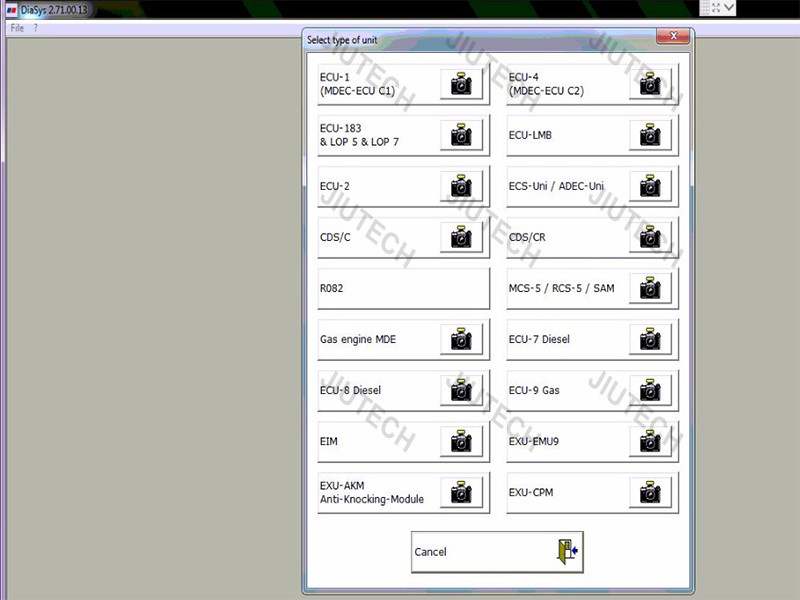This screenshot has width=800, height=600.
Task: Click the camera icon next to CDS/C
Action: tap(461, 237)
